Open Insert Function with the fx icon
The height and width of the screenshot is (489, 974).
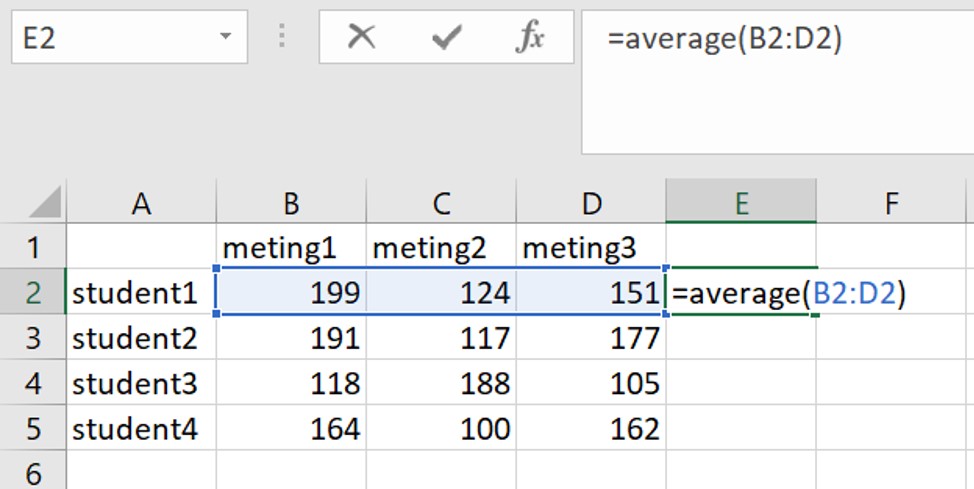tap(529, 38)
